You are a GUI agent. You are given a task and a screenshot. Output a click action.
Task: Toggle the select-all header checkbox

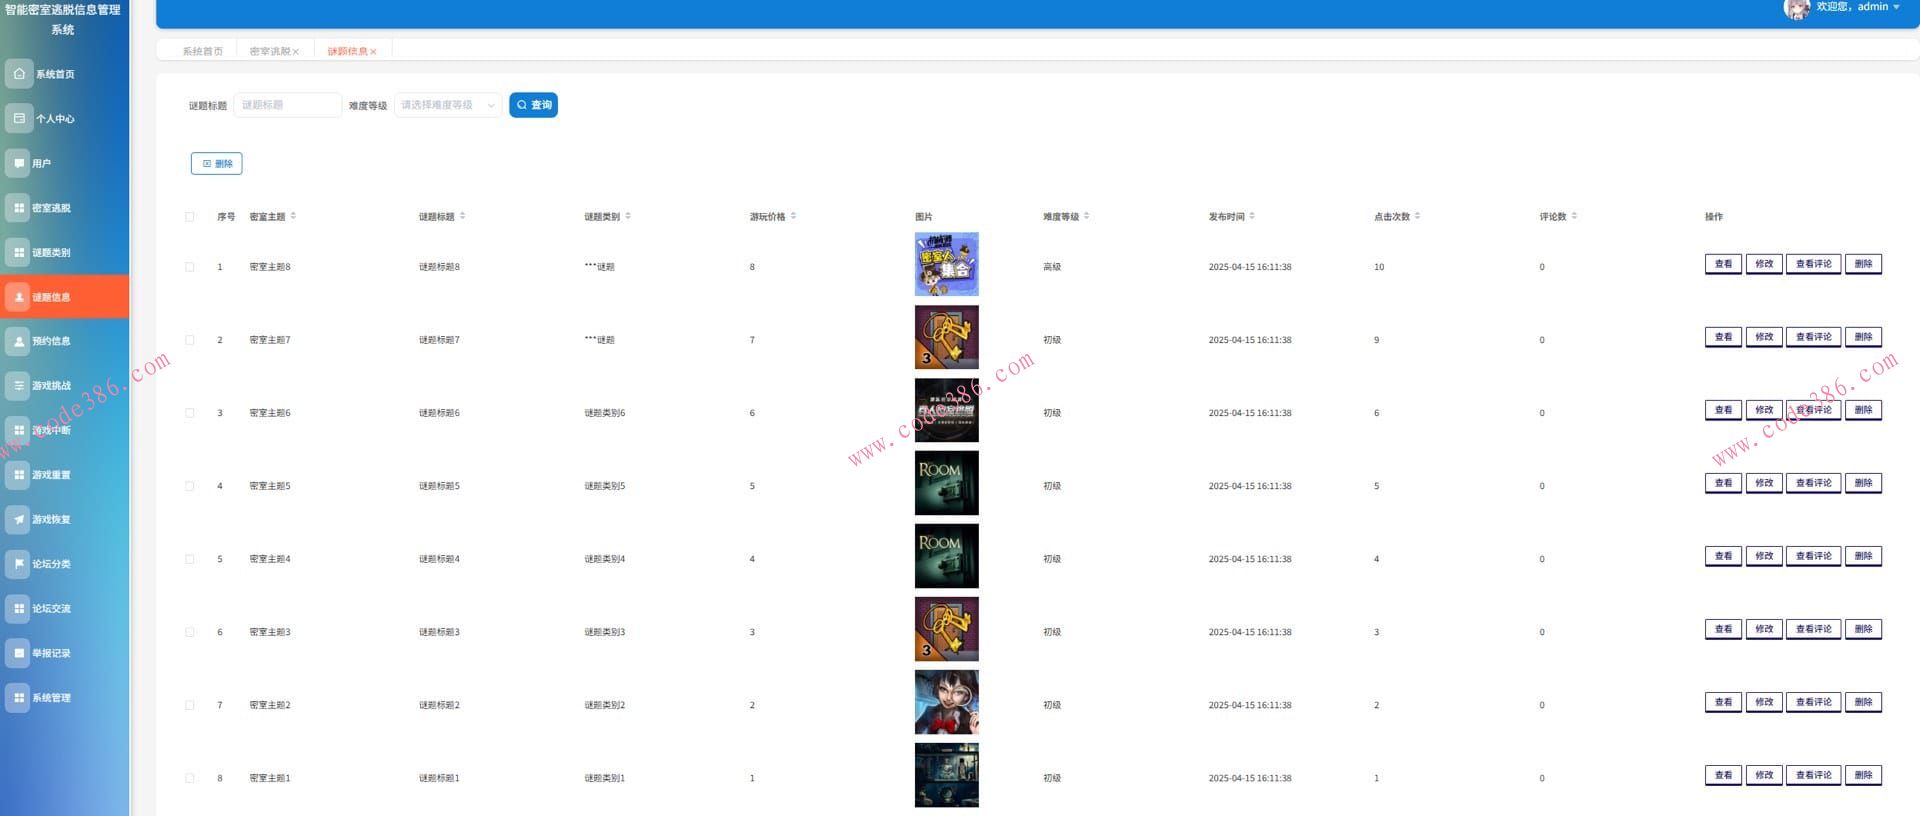tap(190, 217)
